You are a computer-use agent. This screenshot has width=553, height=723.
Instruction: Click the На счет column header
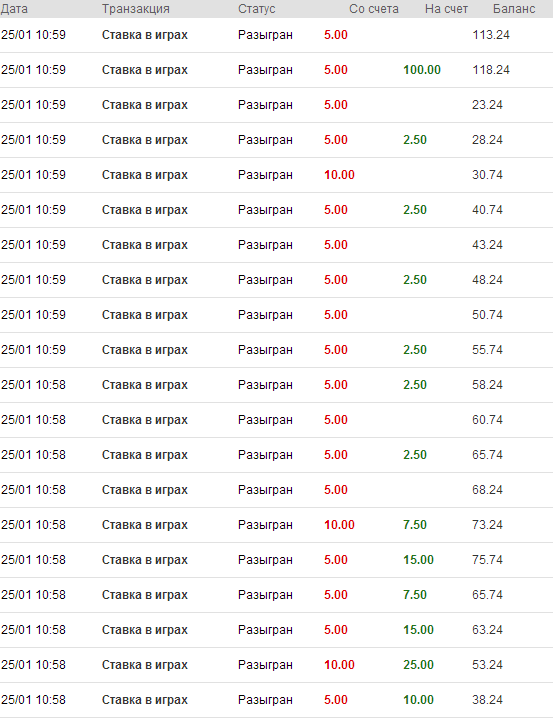point(446,9)
